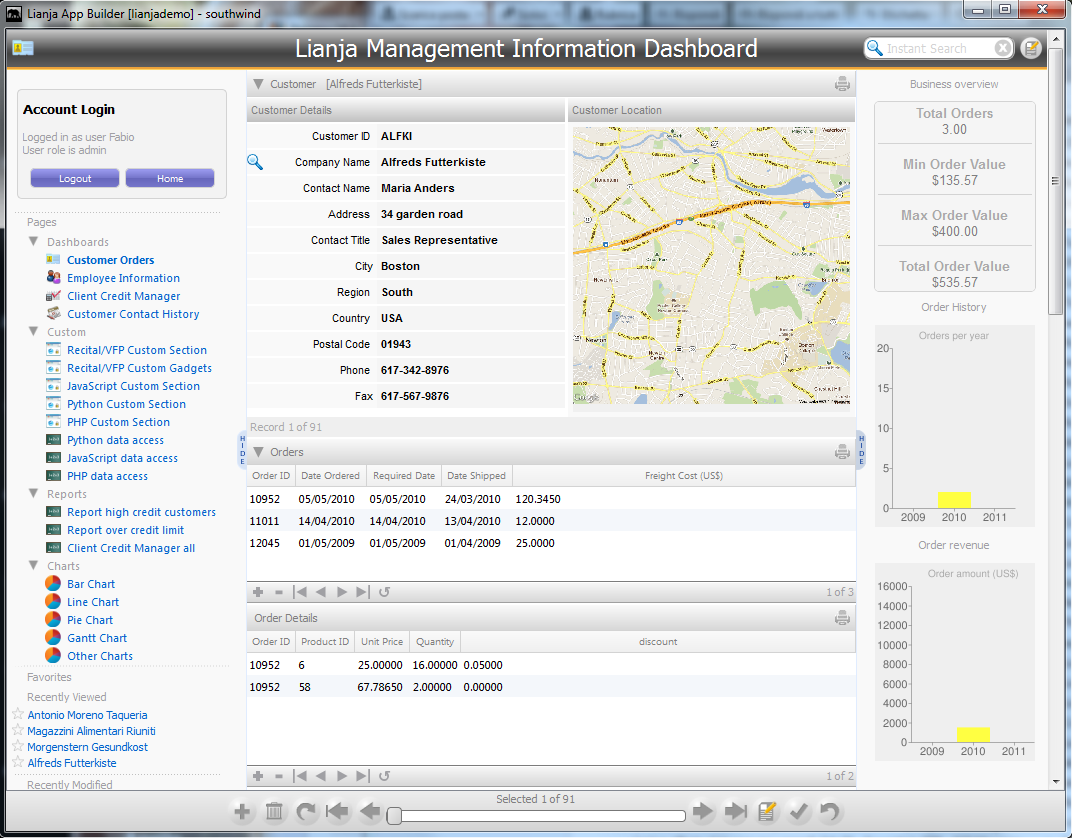The width and height of the screenshot is (1072, 838).
Task: Toggle favorite star for Alfreds Futterkiste
Action: [18, 762]
